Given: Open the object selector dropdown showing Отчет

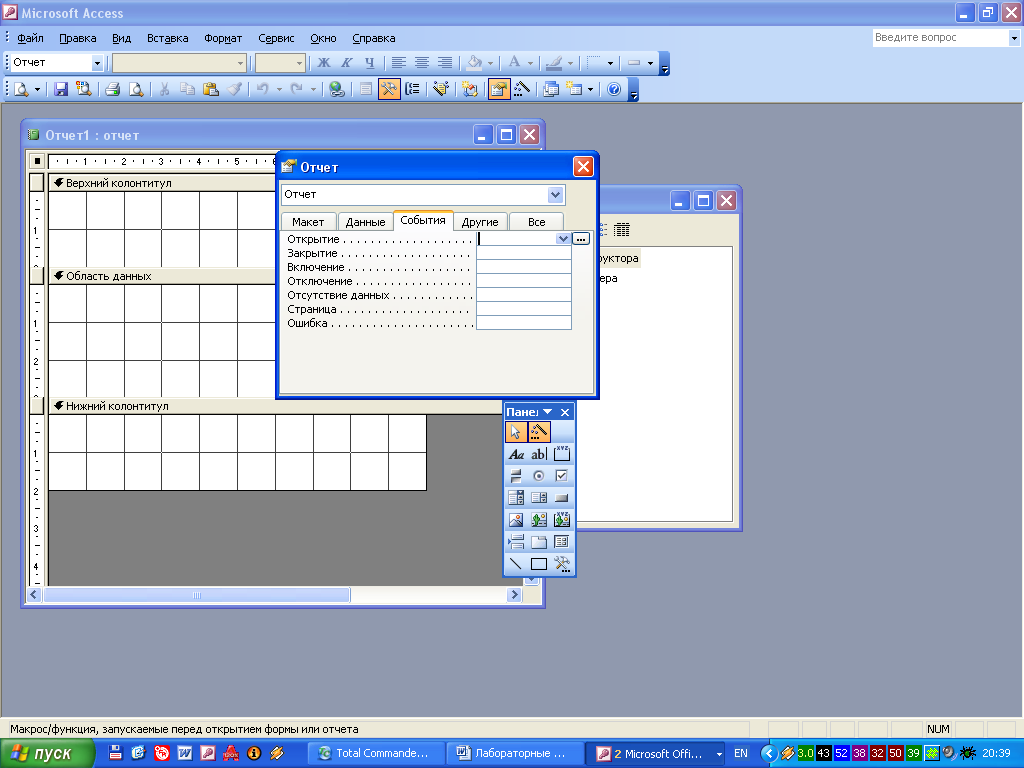Looking at the screenshot, I should click(97, 63).
